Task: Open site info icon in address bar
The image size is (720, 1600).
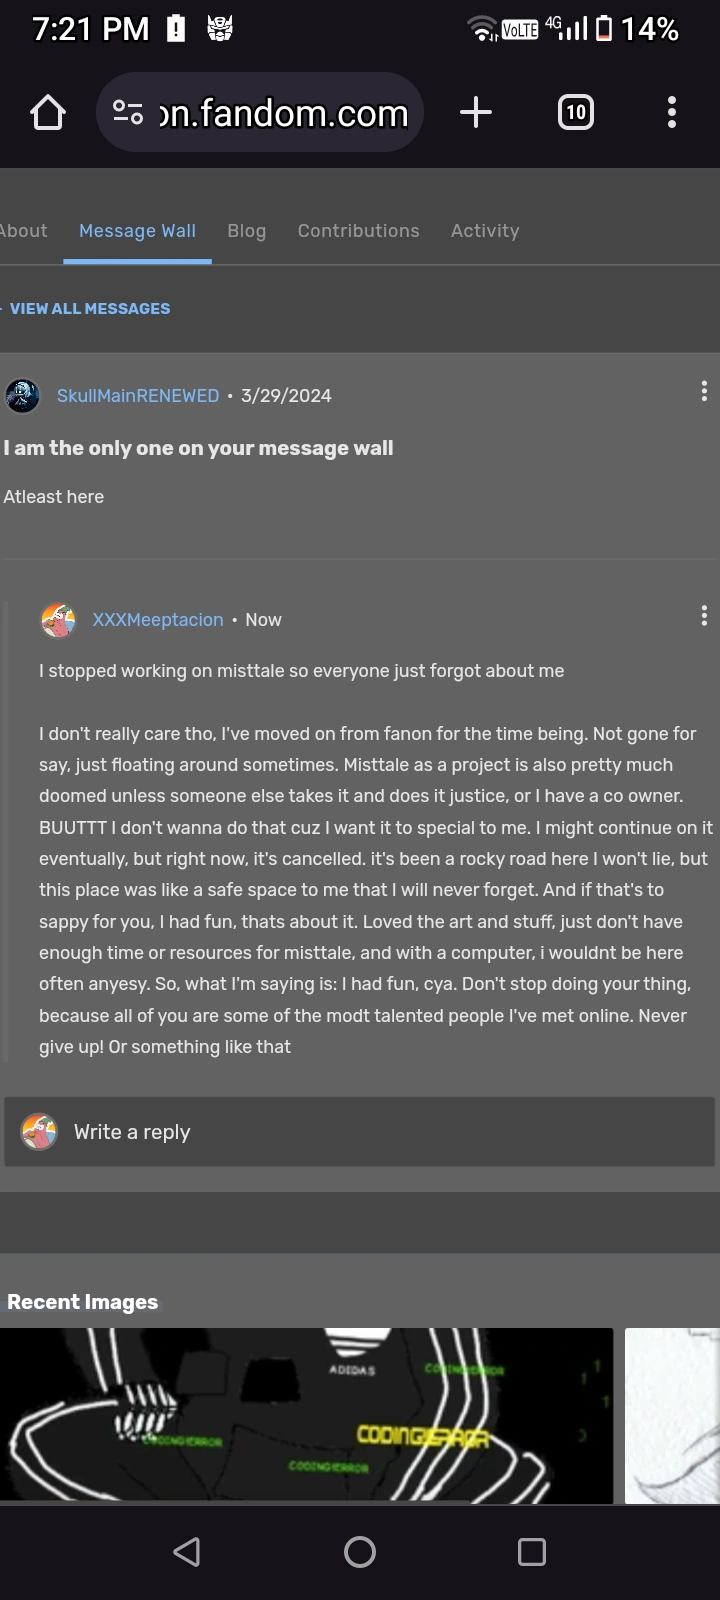Action: pos(128,113)
